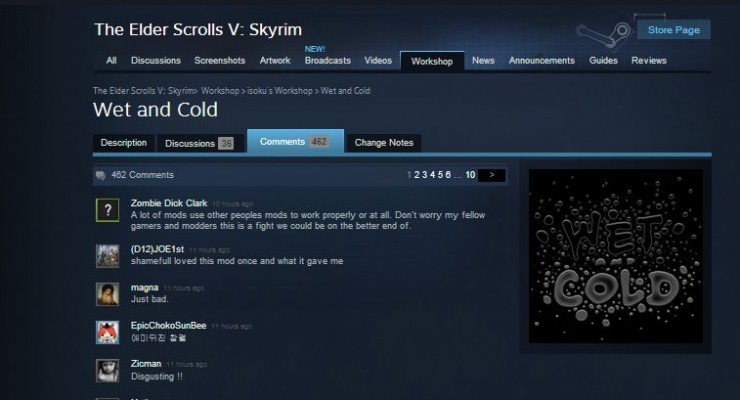Follow the isoku's Workshop breadcrumb link
Viewport: 740px width, 400px height.
280,91
